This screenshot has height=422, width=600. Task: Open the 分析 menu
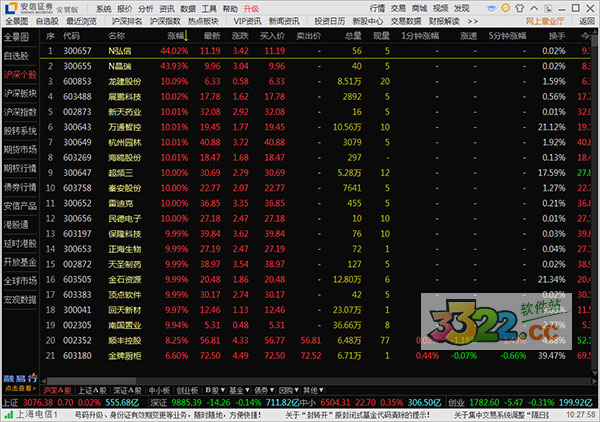click(x=145, y=8)
